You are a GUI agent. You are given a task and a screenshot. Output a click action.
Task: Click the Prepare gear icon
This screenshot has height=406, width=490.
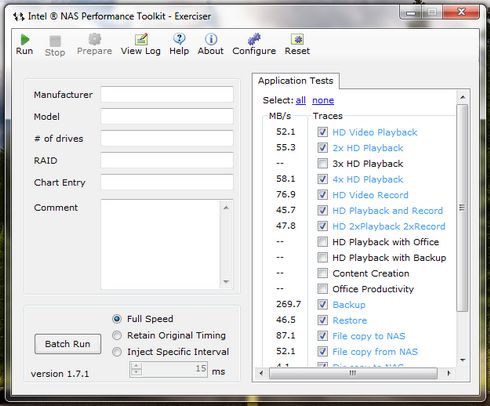click(x=95, y=39)
